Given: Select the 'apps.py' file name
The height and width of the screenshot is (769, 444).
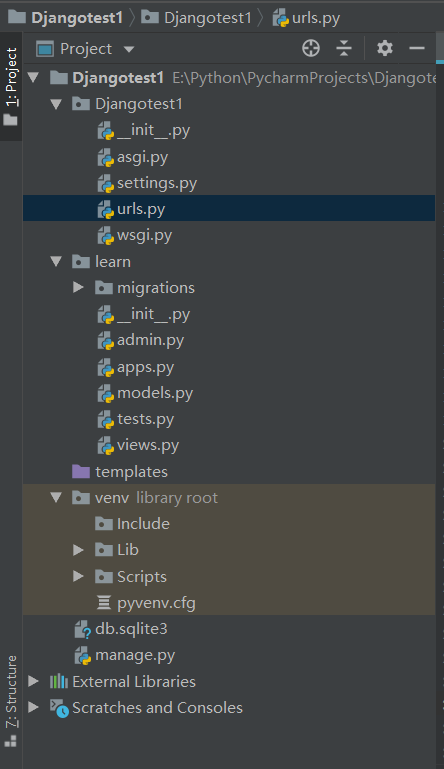Looking at the screenshot, I should [x=145, y=367].
